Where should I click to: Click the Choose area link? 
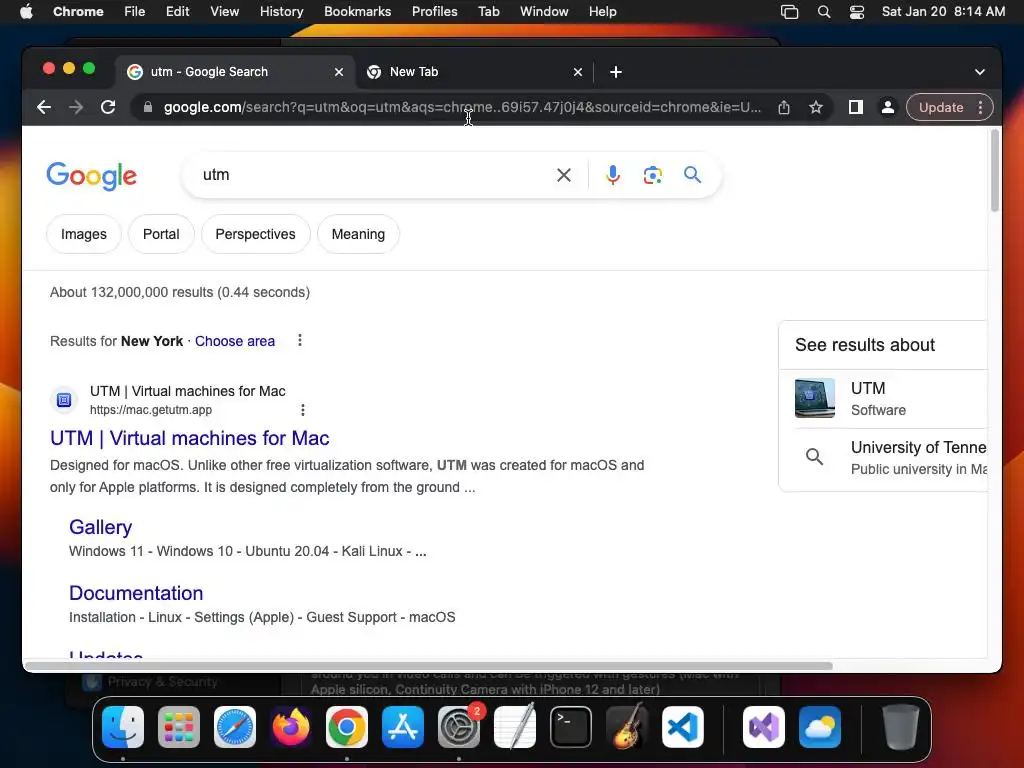tap(235, 341)
